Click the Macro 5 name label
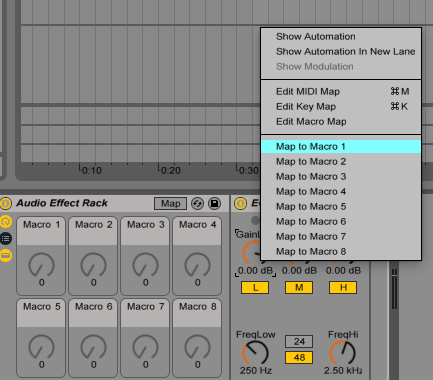The image size is (433, 380). click(41, 307)
